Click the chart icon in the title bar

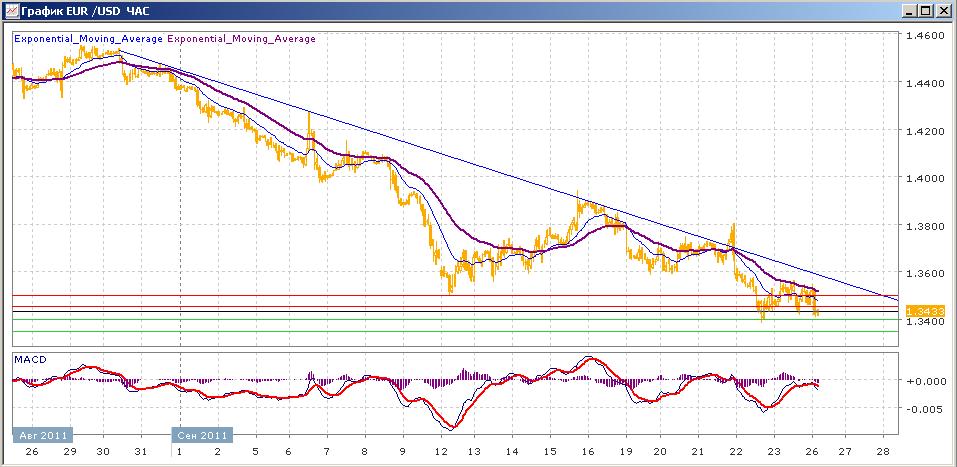click(x=11, y=11)
